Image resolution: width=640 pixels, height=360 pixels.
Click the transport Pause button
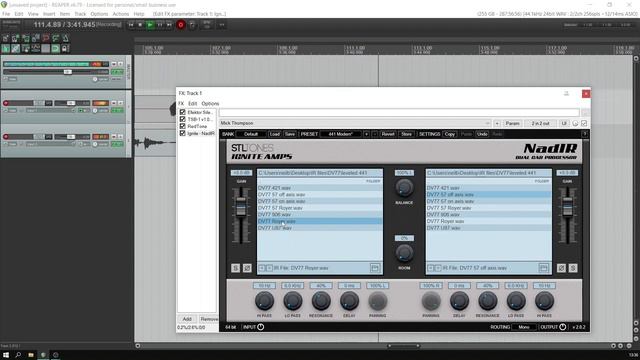coord(160,25)
